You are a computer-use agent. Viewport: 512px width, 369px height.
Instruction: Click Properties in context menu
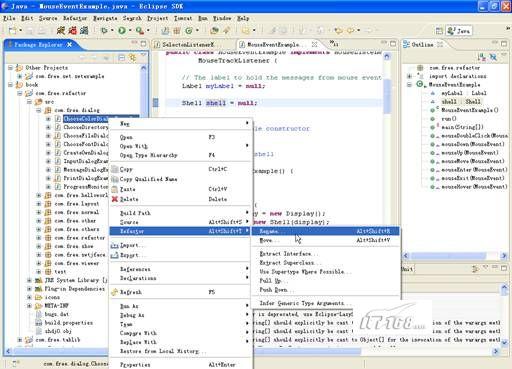(180, 365)
